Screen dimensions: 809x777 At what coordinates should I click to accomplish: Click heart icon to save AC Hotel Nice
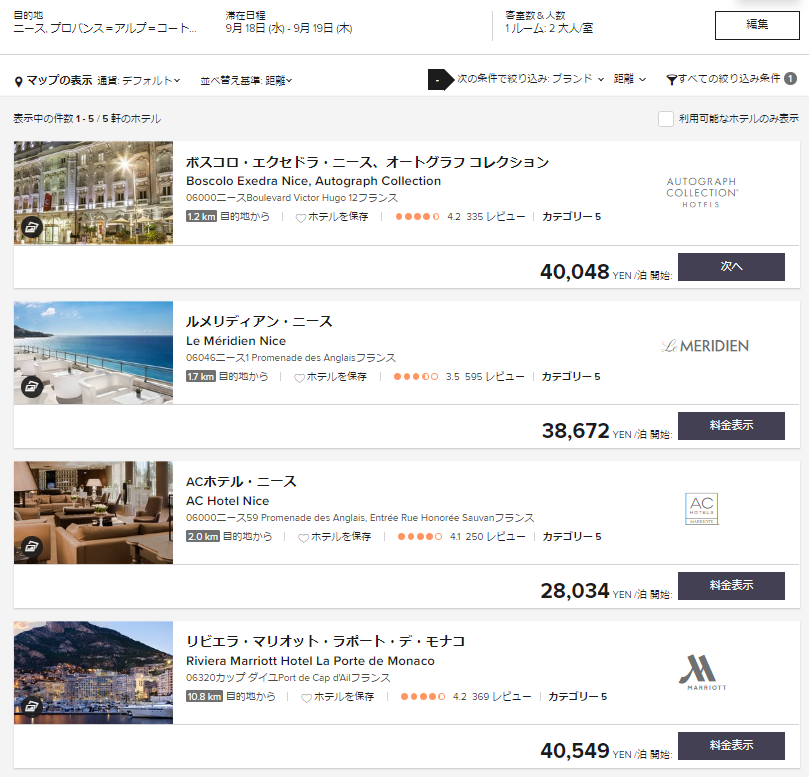(x=303, y=538)
